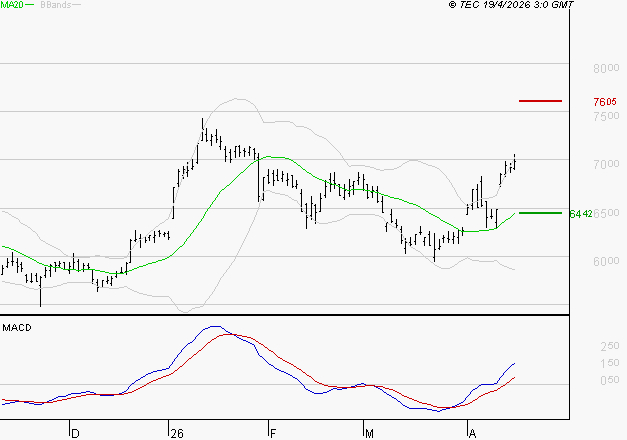Click the 7000 price axis label
Image resolution: width=627 pixels, height=440 pixels.
click(x=606, y=164)
